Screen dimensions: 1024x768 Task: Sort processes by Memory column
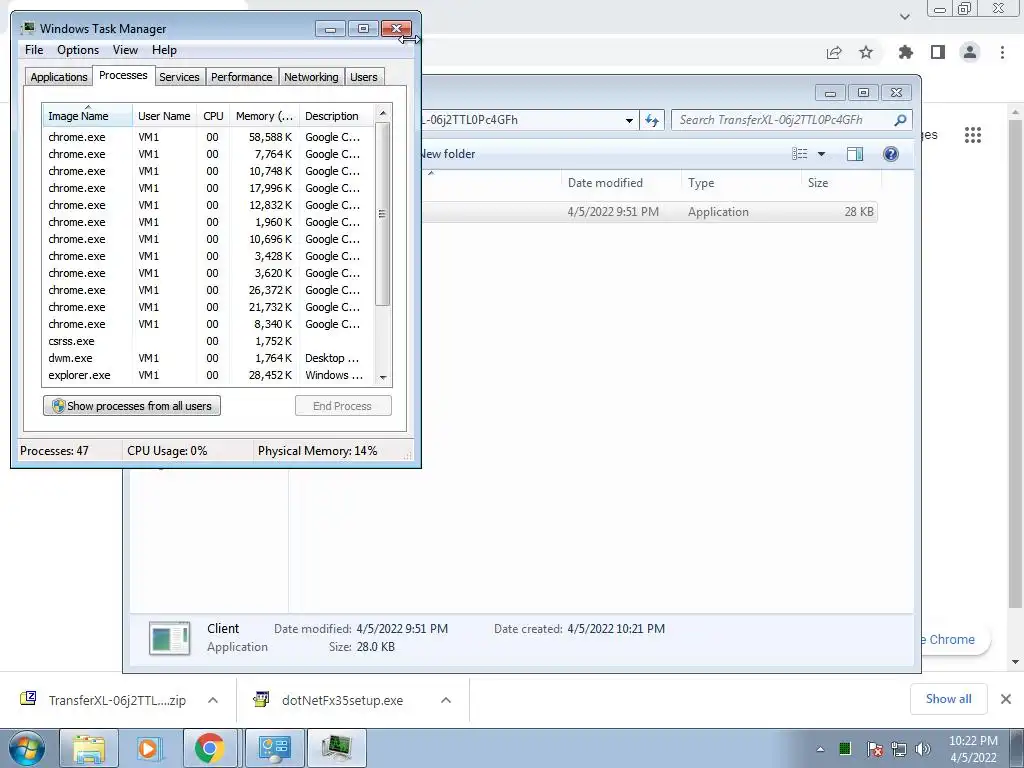[264, 116]
